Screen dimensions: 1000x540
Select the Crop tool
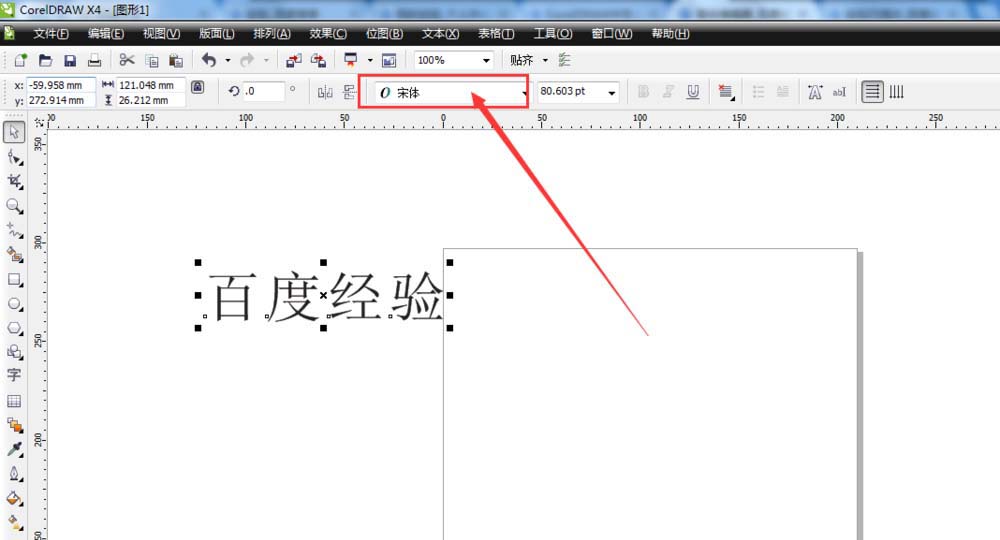click(x=15, y=181)
